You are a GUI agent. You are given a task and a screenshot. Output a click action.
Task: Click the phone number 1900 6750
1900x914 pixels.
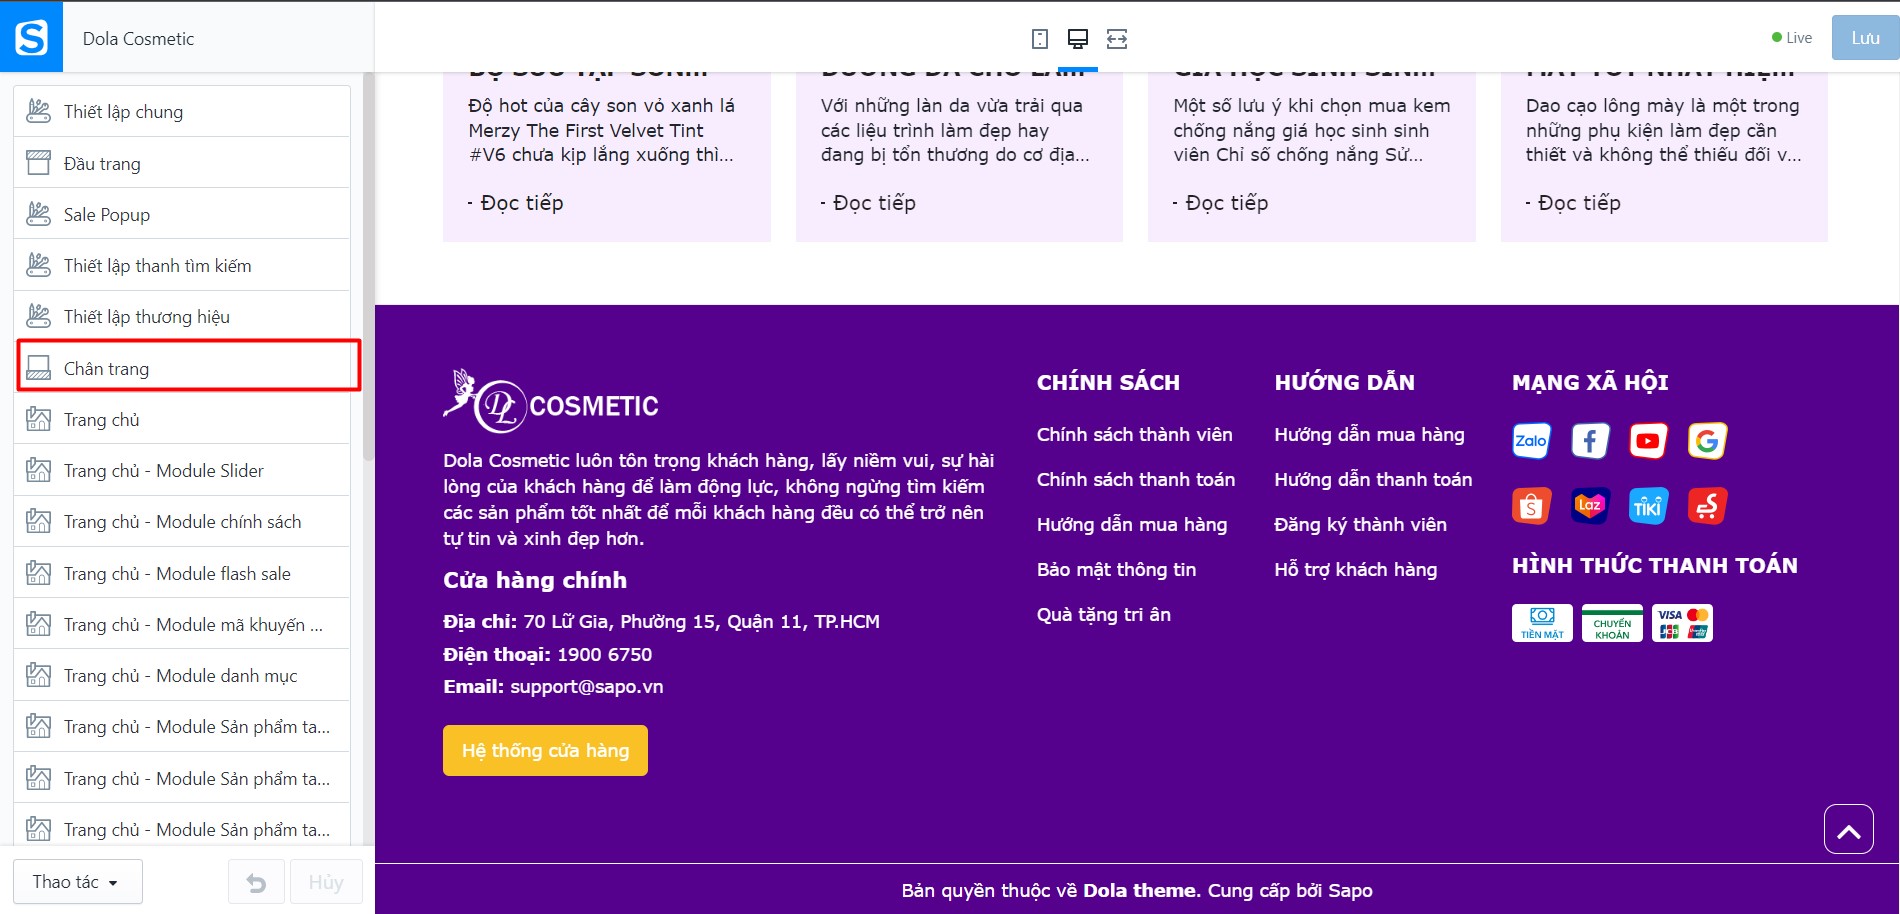(604, 654)
